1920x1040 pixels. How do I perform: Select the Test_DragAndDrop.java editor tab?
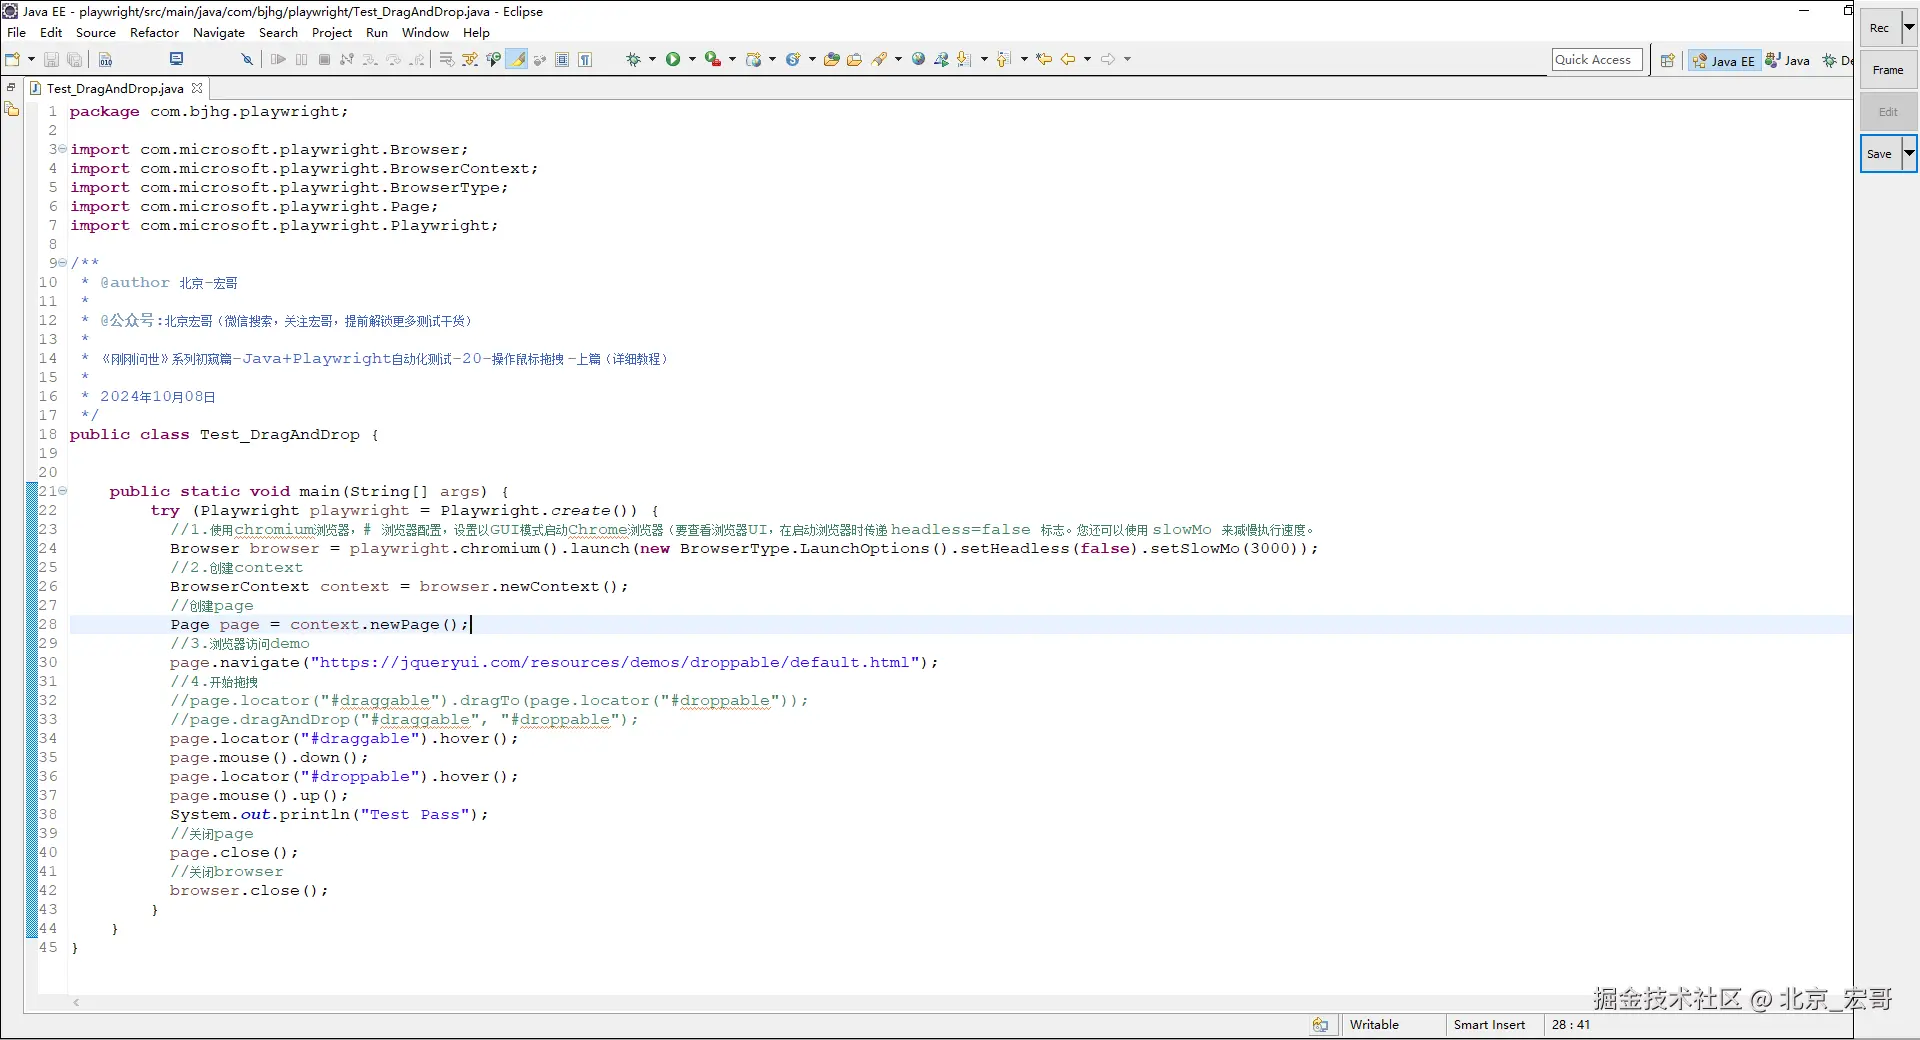[115, 88]
